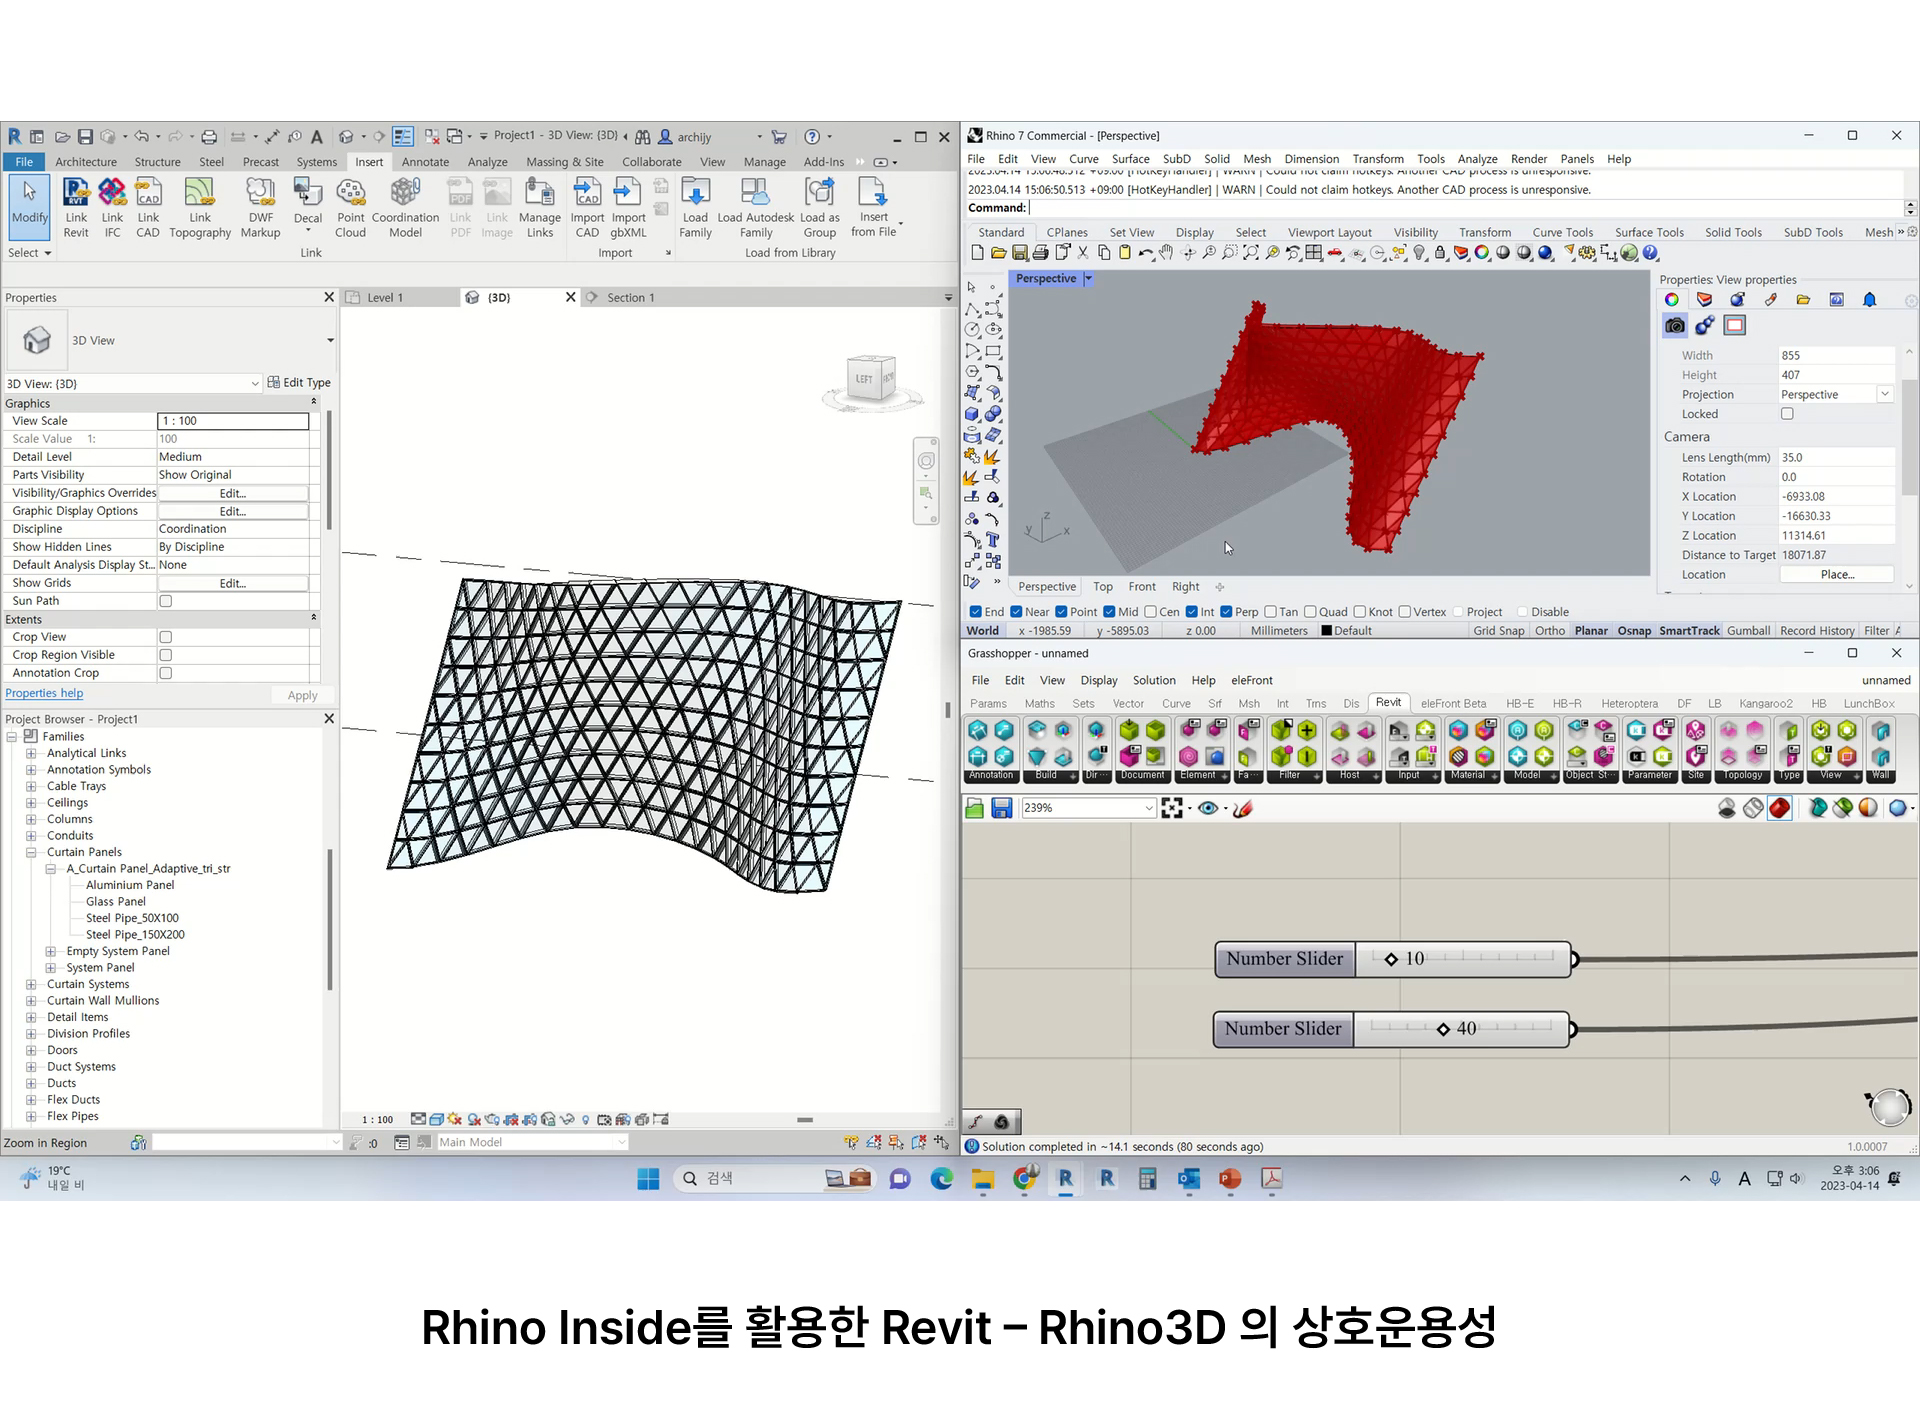Click Show Grids Edit button
The image size is (1920, 1408).
233,583
